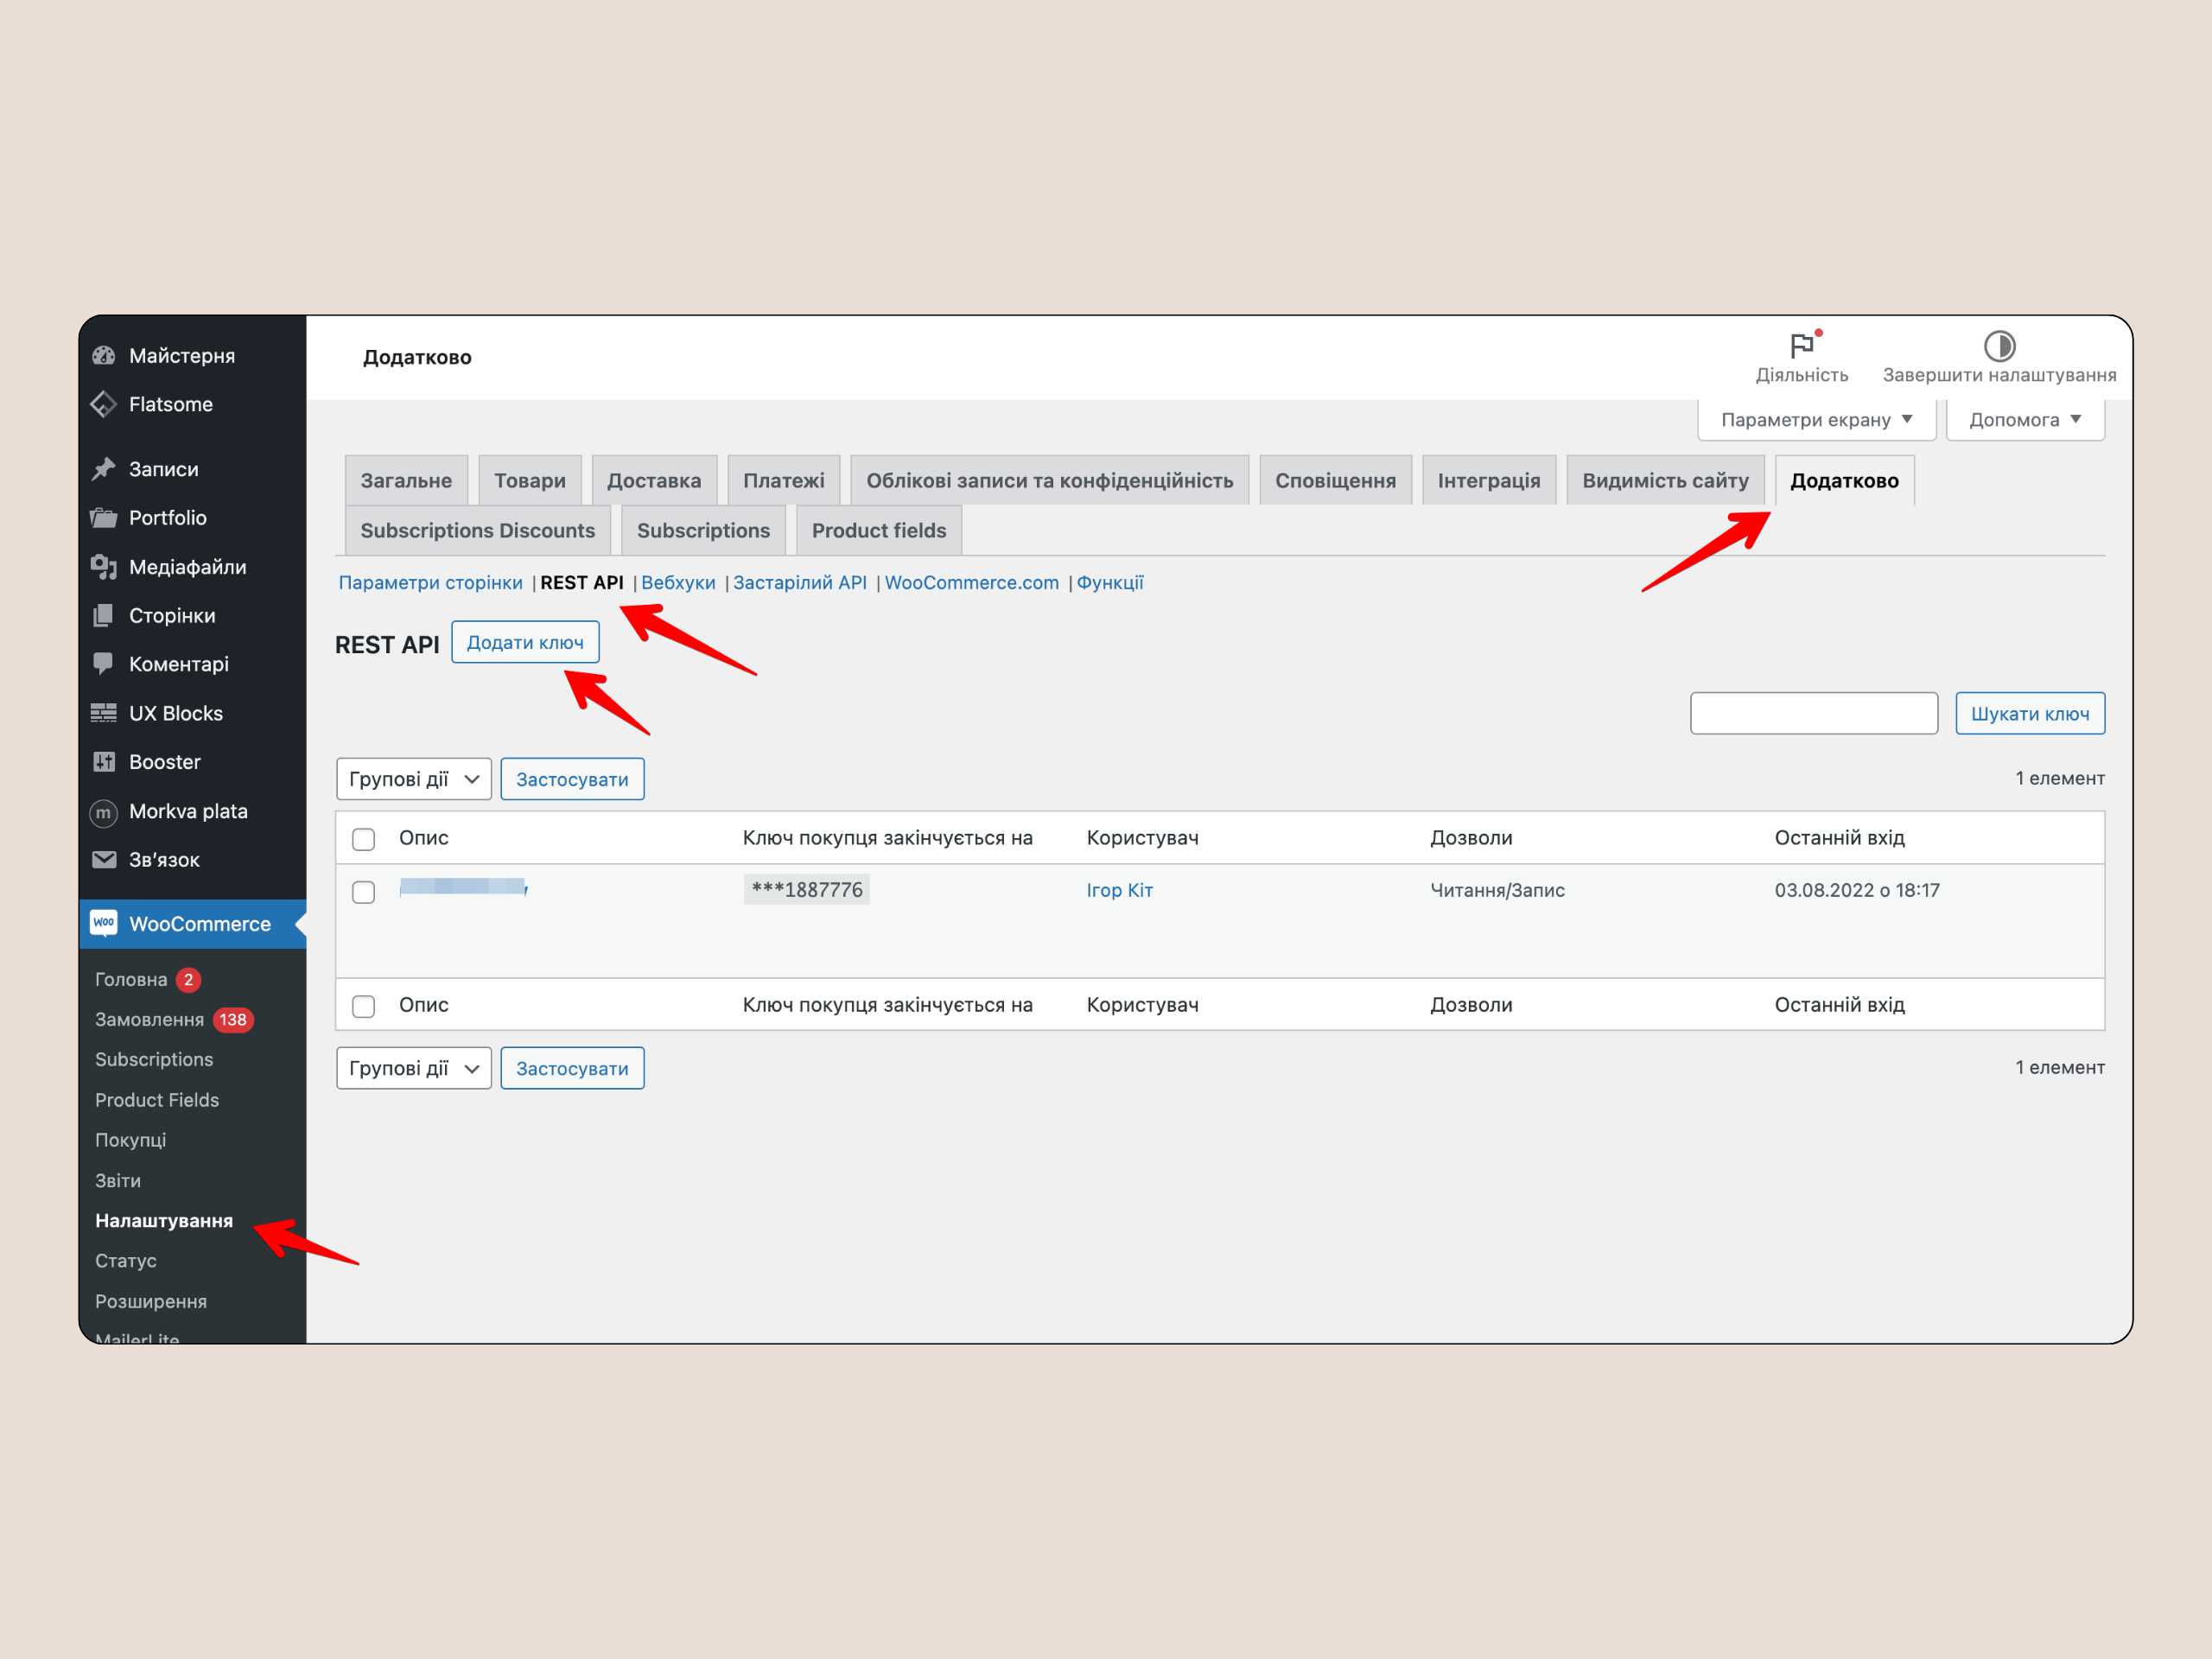The image size is (2212, 1659).
Task: Open Медіафайли via its media icon
Action: click(x=103, y=567)
